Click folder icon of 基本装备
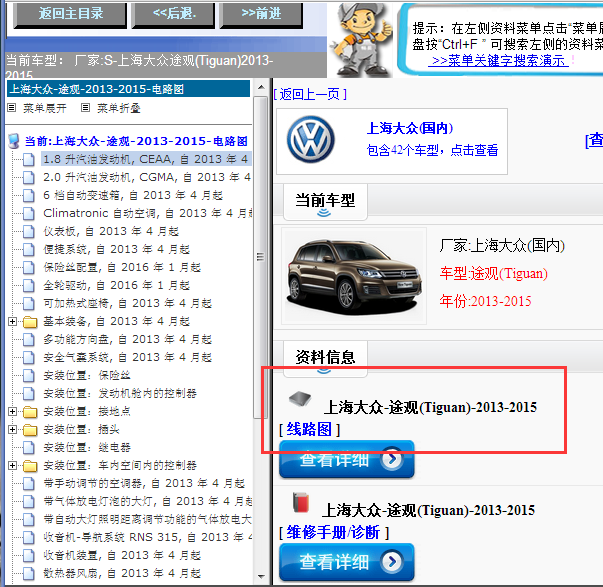Viewport: 603px width, 587px height. [30, 322]
